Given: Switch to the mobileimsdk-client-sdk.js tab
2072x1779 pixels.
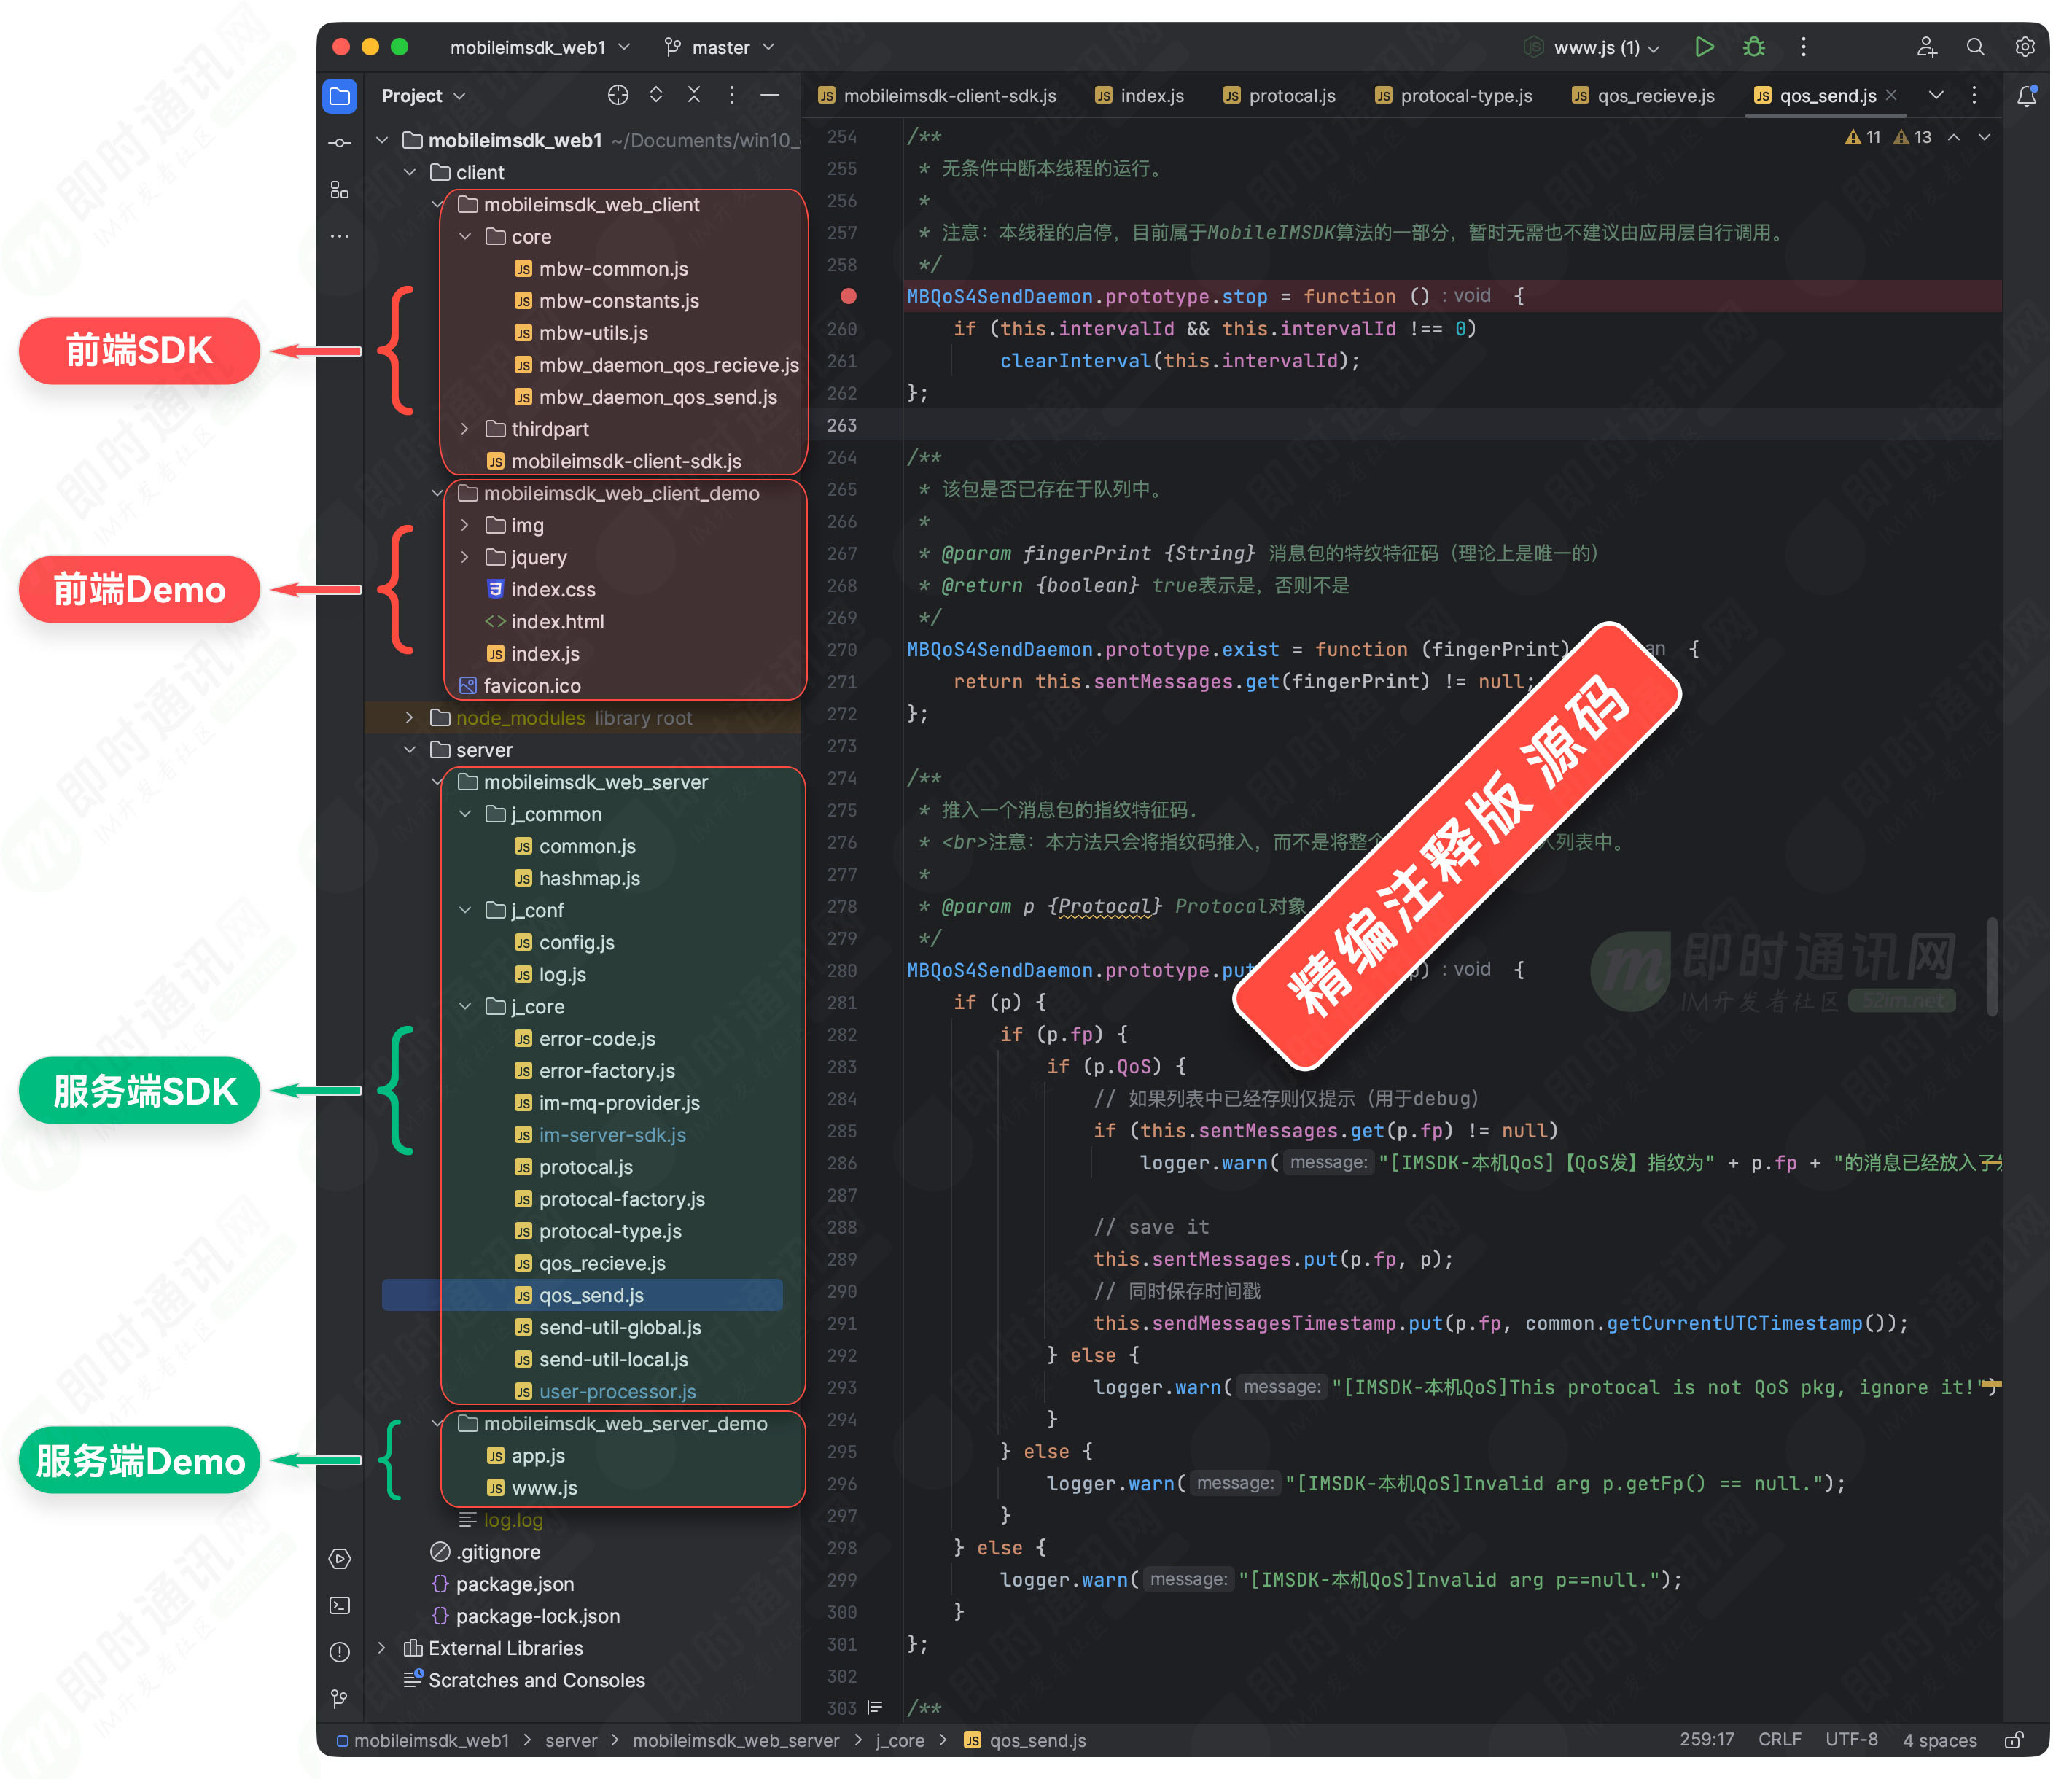Looking at the screenshot, I should (937, 96).
